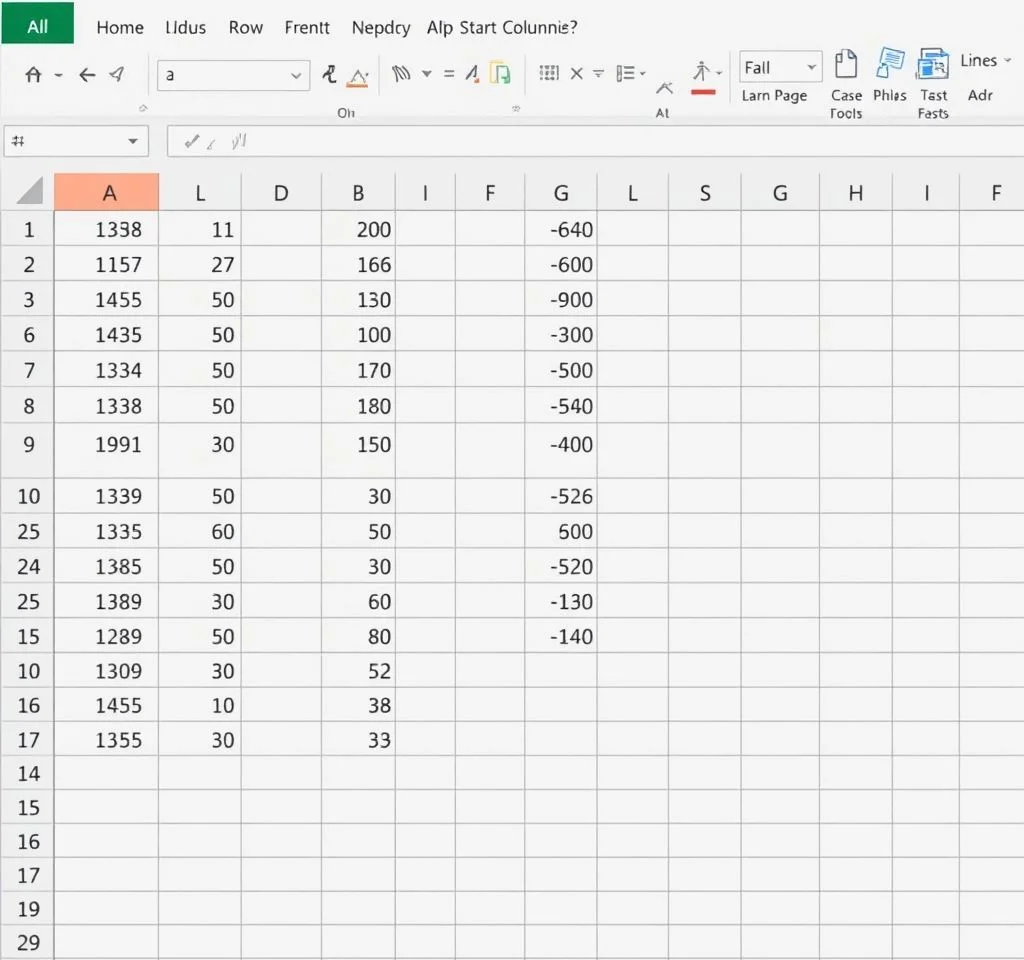Click the Larn Page label
Screen dimensions: 1024x960
pyautogui.click(x=774, y=96)
